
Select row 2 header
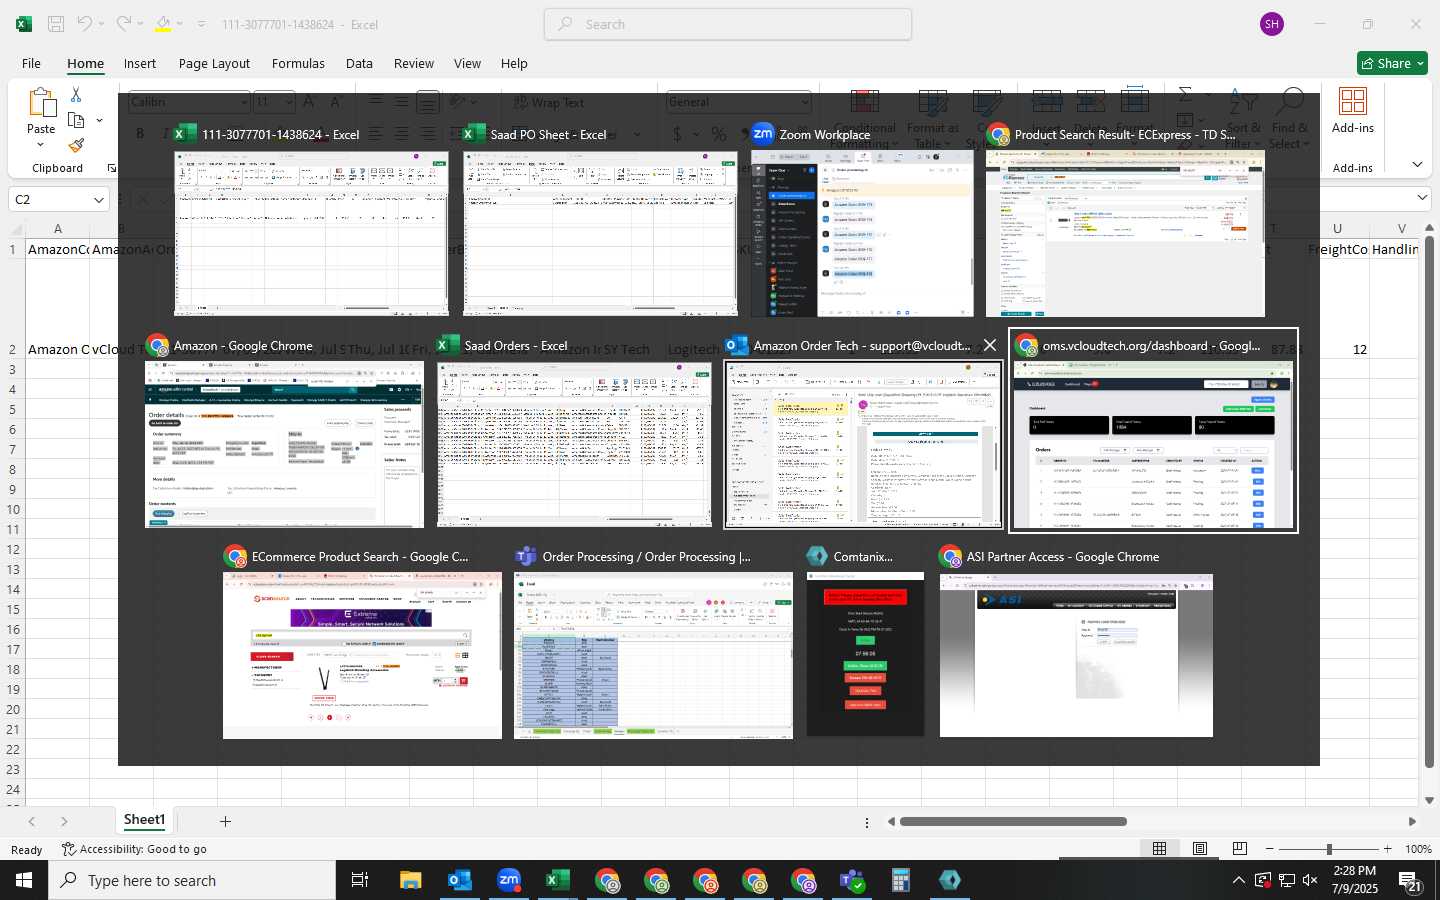coord(13,349)
